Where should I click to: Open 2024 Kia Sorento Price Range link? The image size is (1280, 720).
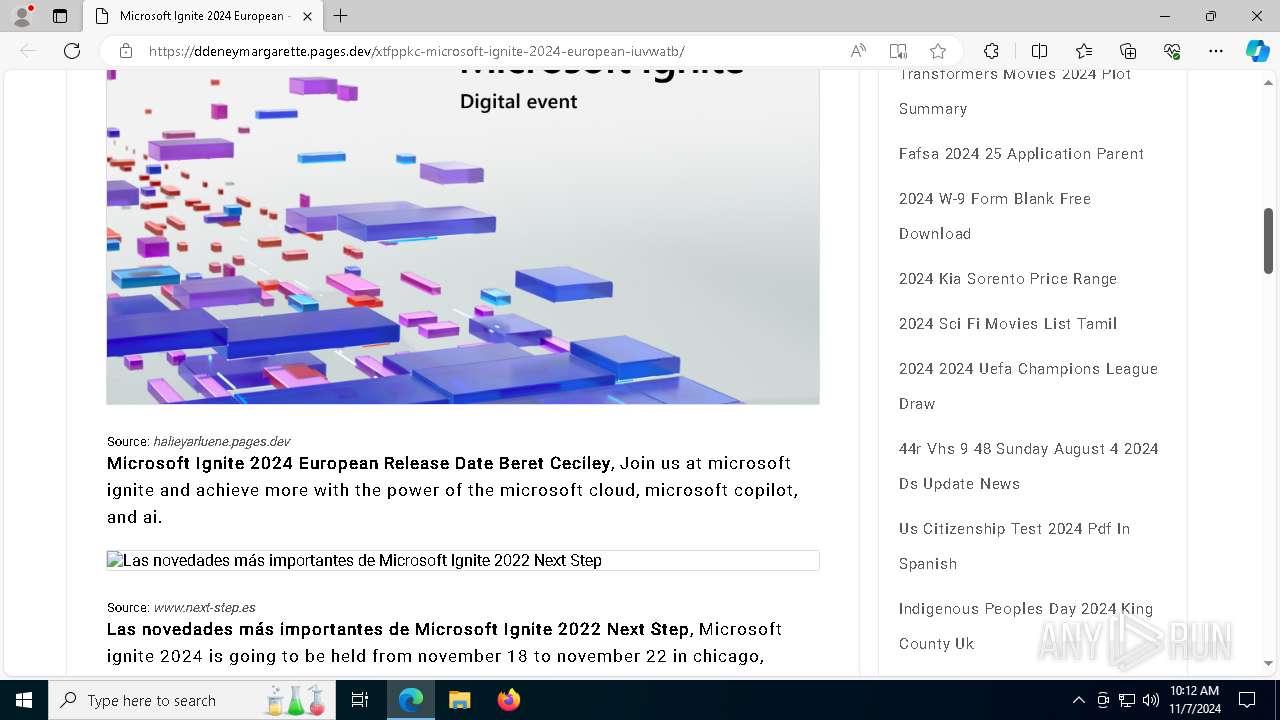point(1008,279)
